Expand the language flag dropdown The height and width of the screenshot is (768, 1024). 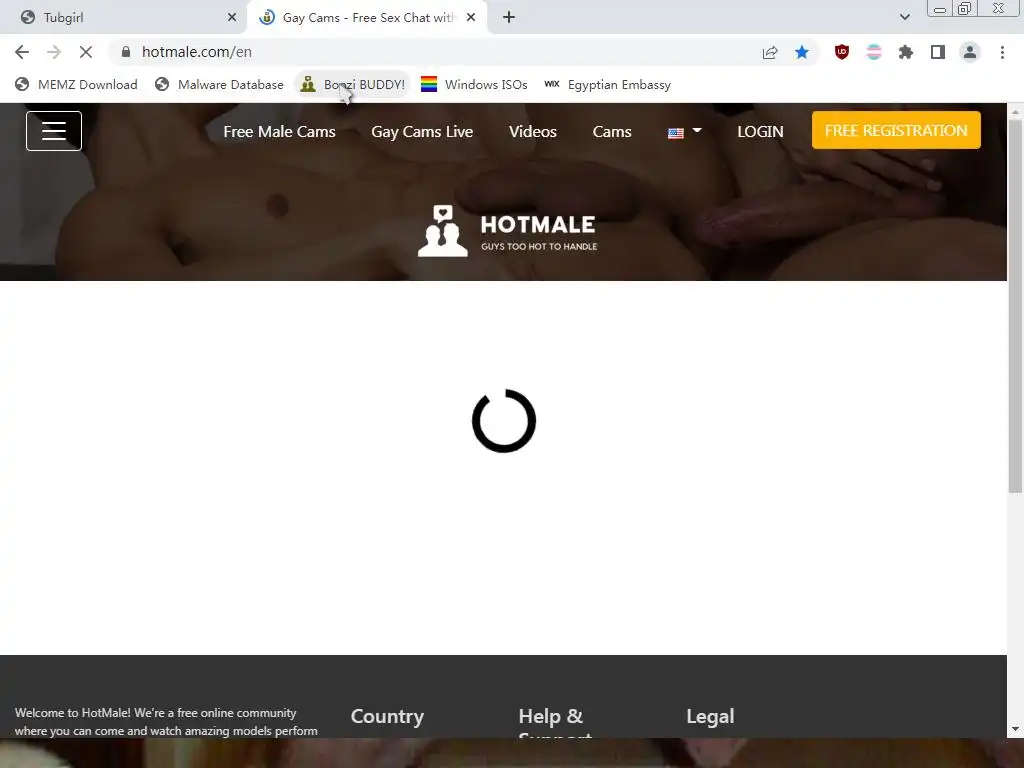point(684,132)
